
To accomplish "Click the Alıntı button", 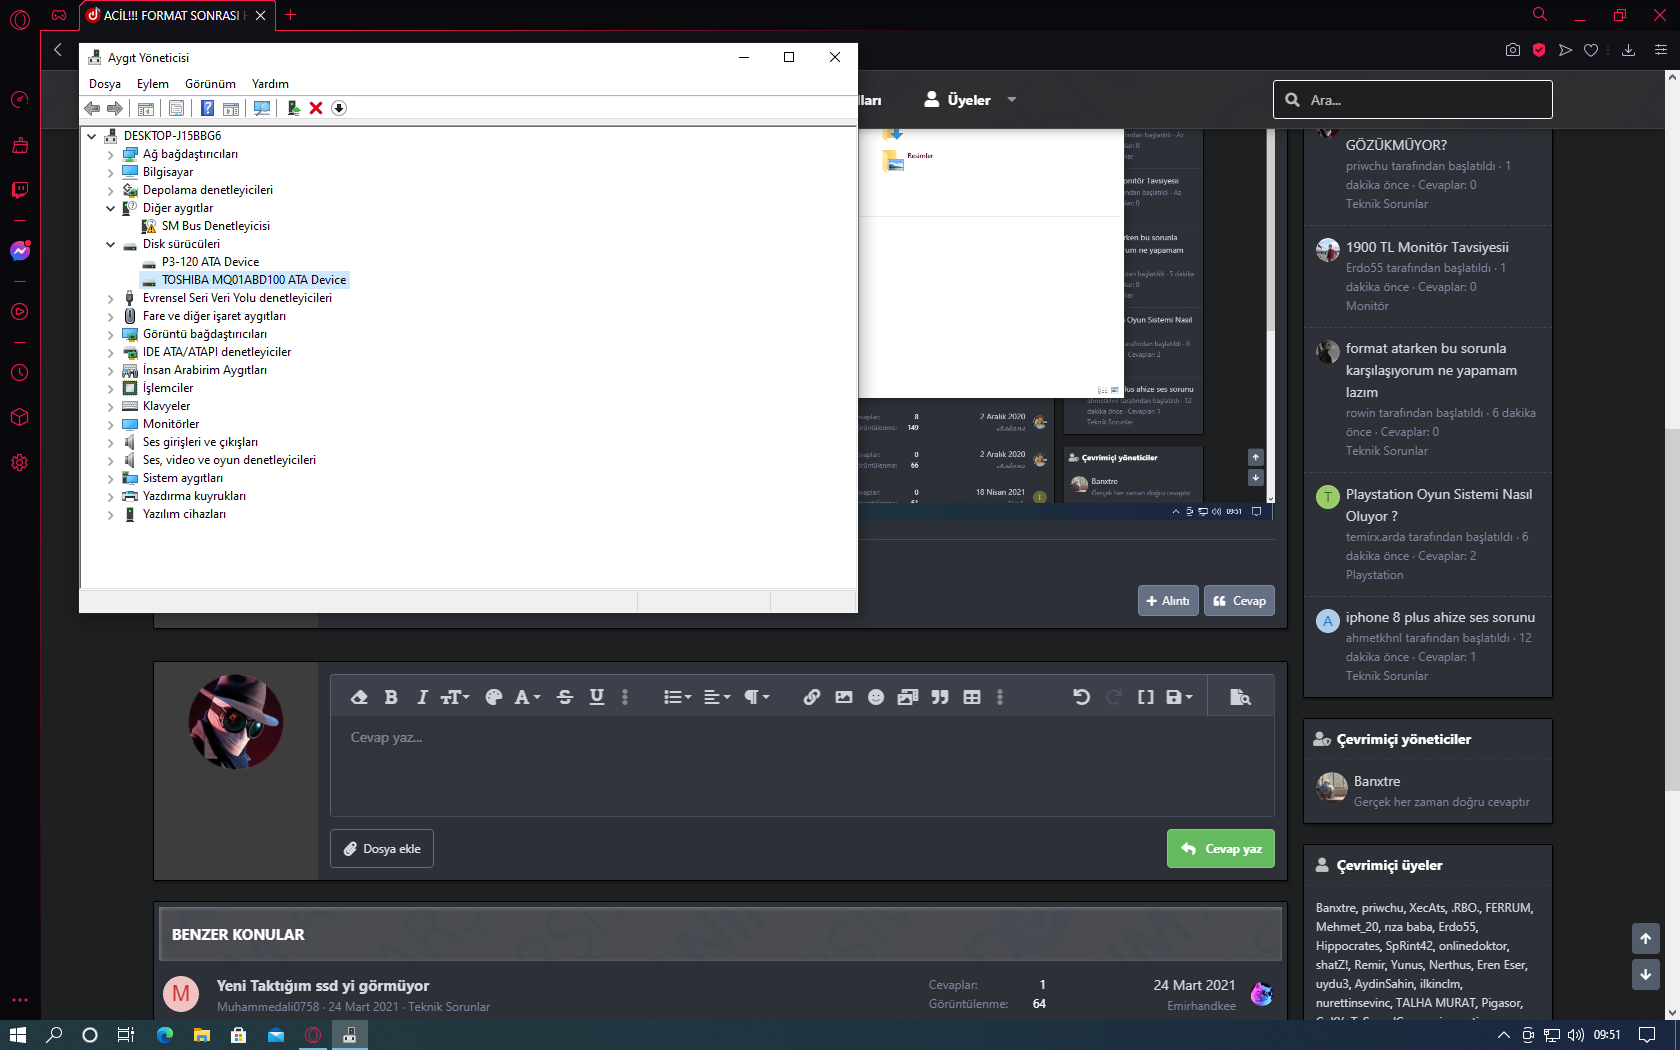I will 1168,600.
